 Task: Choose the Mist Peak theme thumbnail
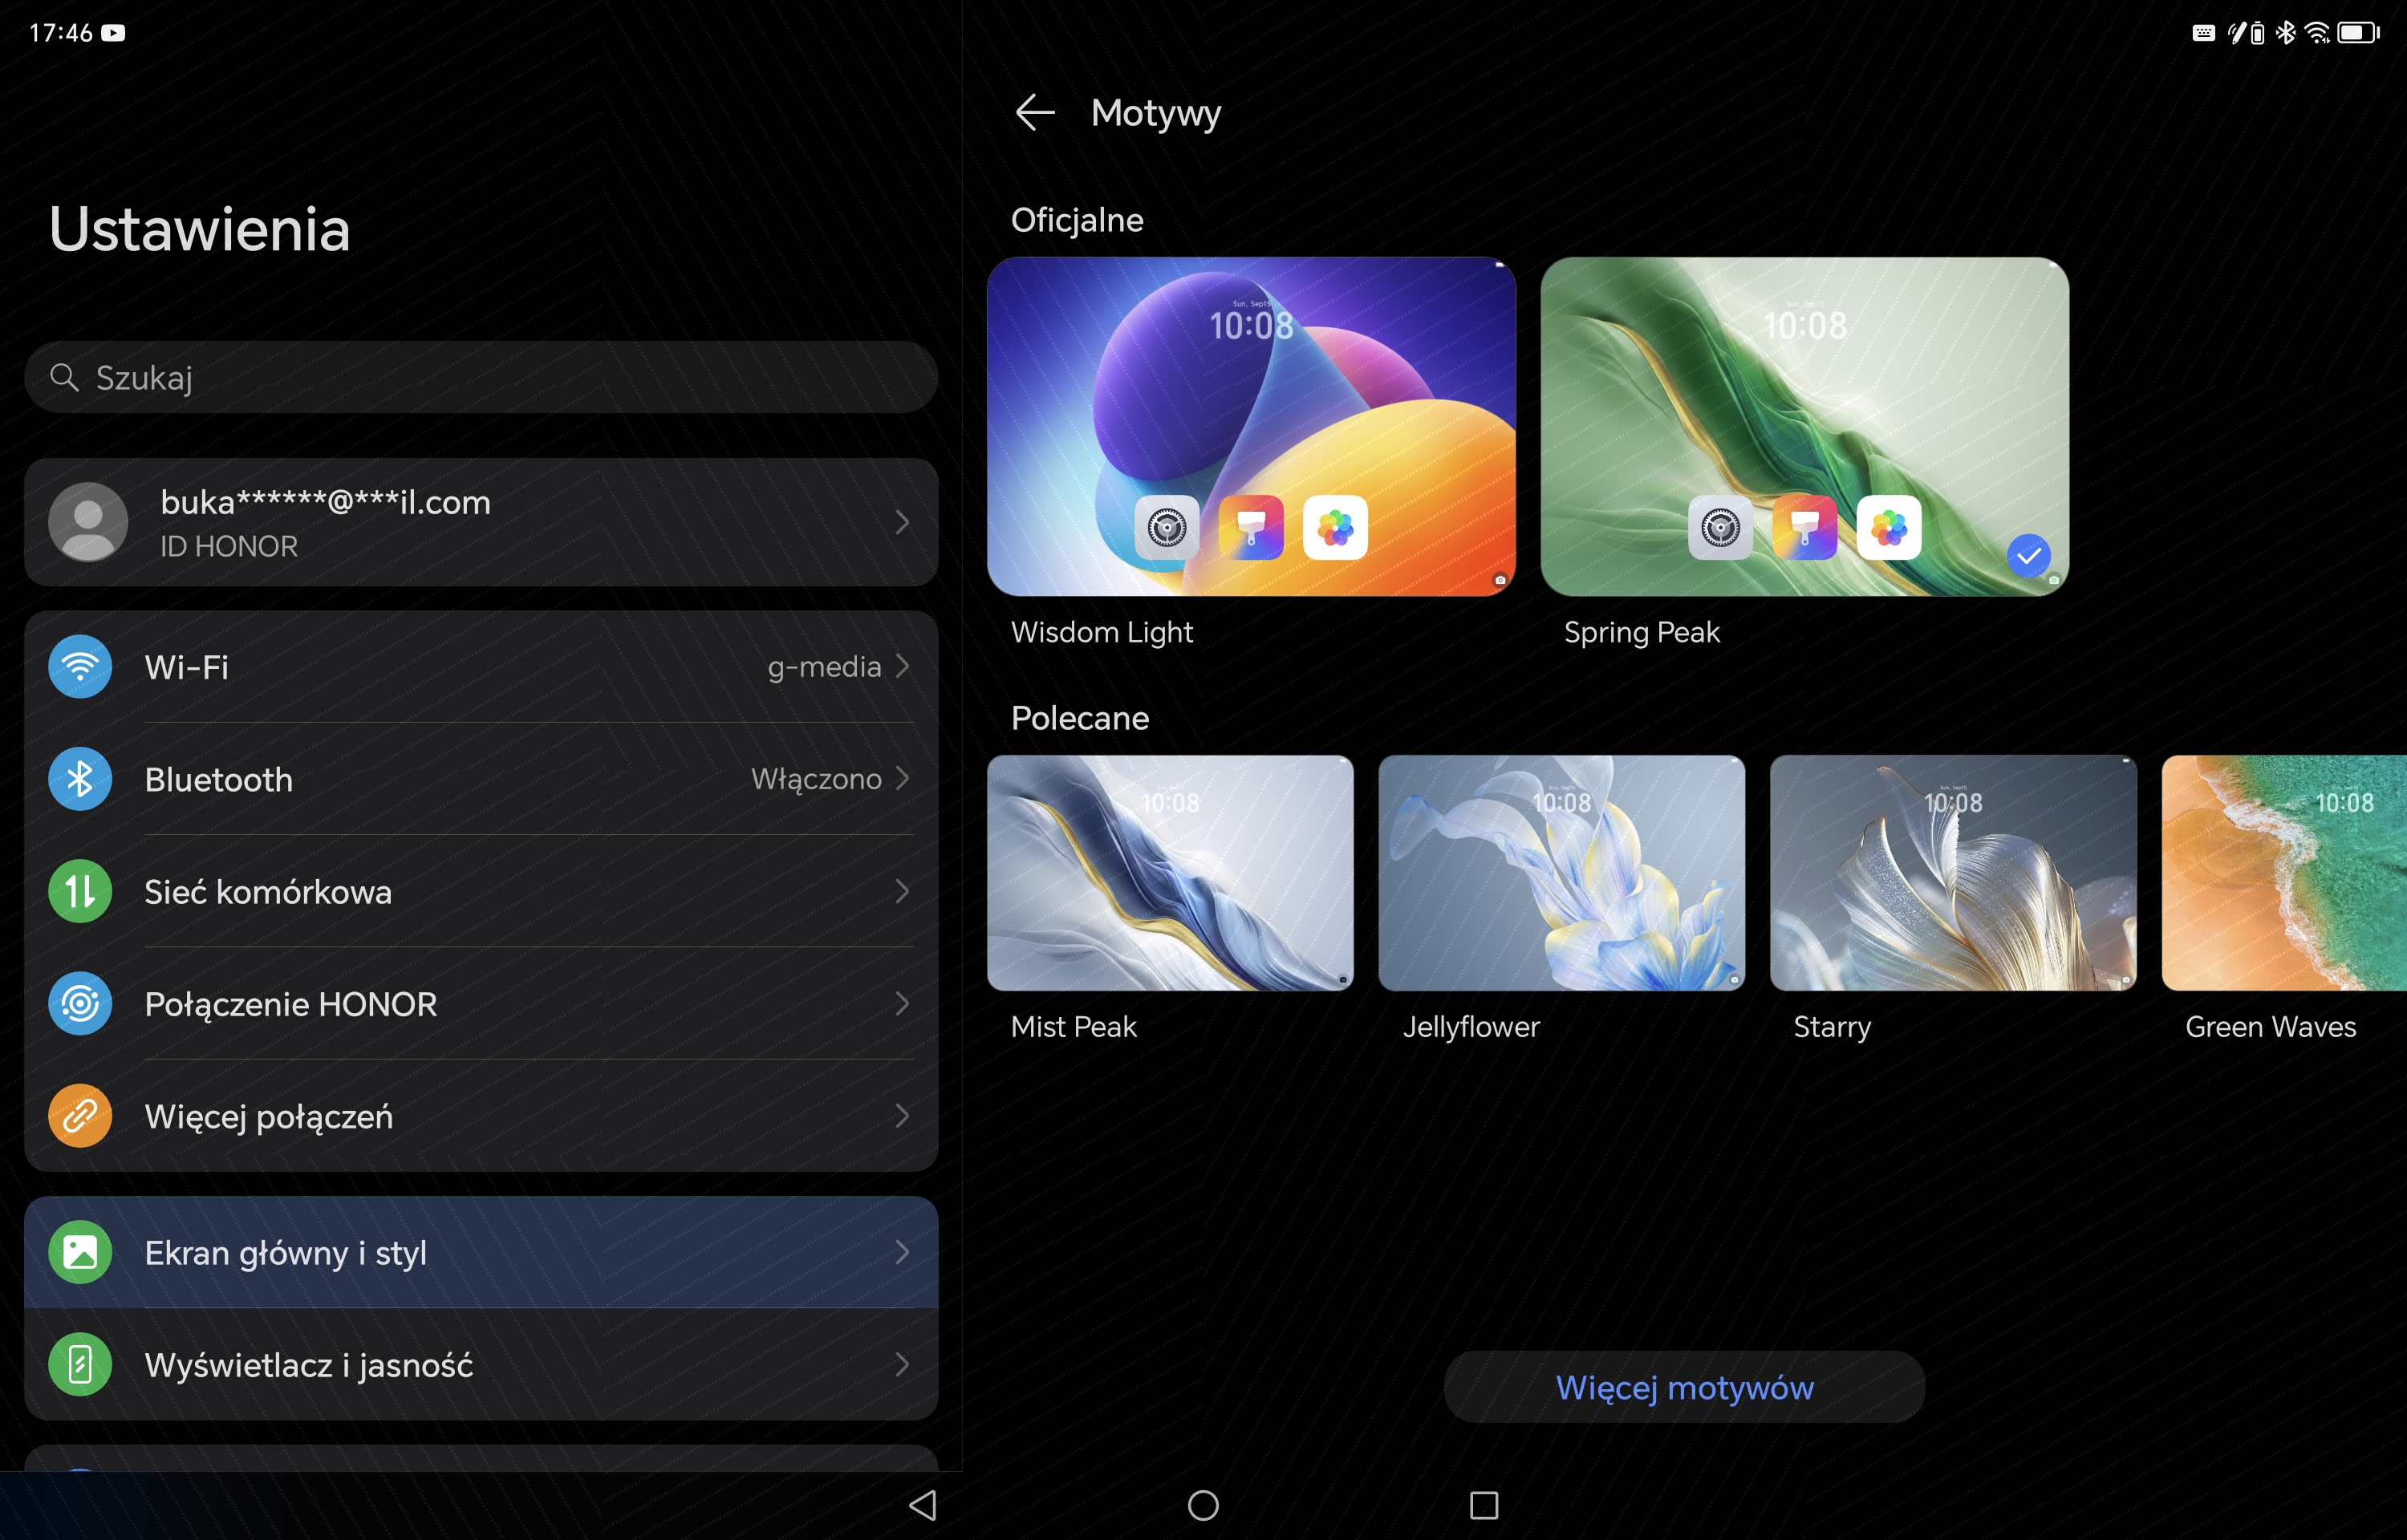(x=1170, y=873)
